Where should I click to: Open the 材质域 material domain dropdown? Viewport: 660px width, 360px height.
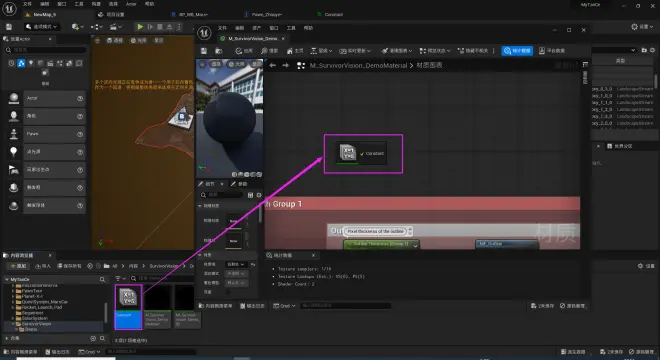[x=236, y=264]
